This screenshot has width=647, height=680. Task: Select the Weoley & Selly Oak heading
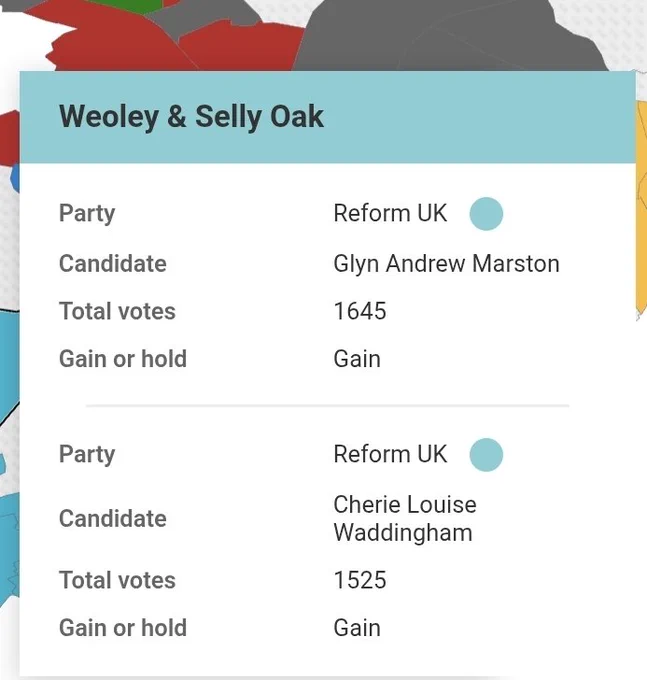[x=191, y=117]
